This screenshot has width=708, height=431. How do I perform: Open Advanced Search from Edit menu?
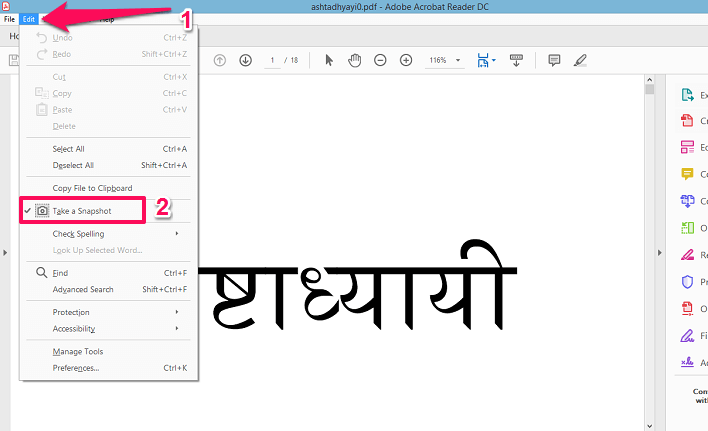108,289
